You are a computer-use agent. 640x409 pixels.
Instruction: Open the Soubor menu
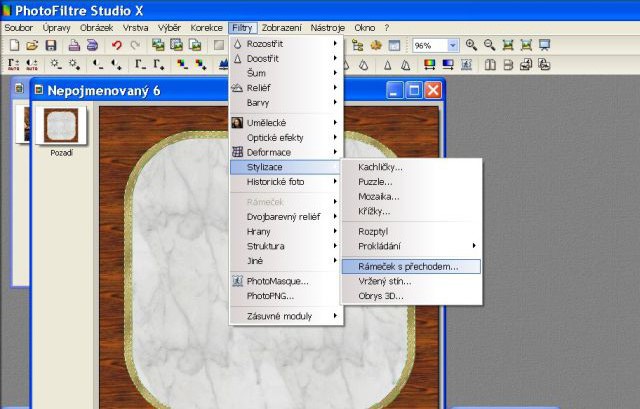[x=18, y=28]
